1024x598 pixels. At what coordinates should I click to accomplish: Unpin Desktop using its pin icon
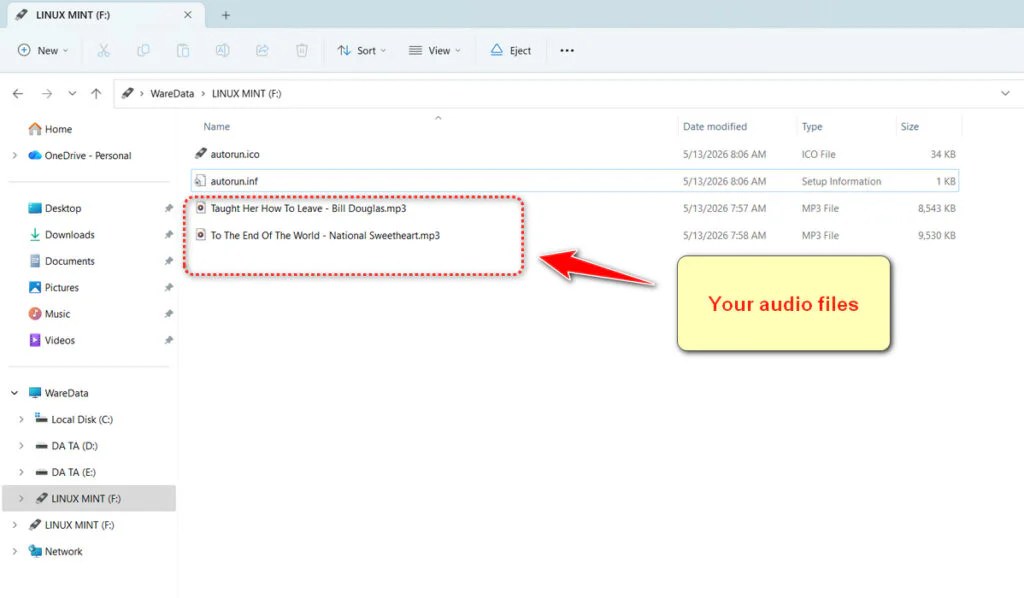[168, 208]
